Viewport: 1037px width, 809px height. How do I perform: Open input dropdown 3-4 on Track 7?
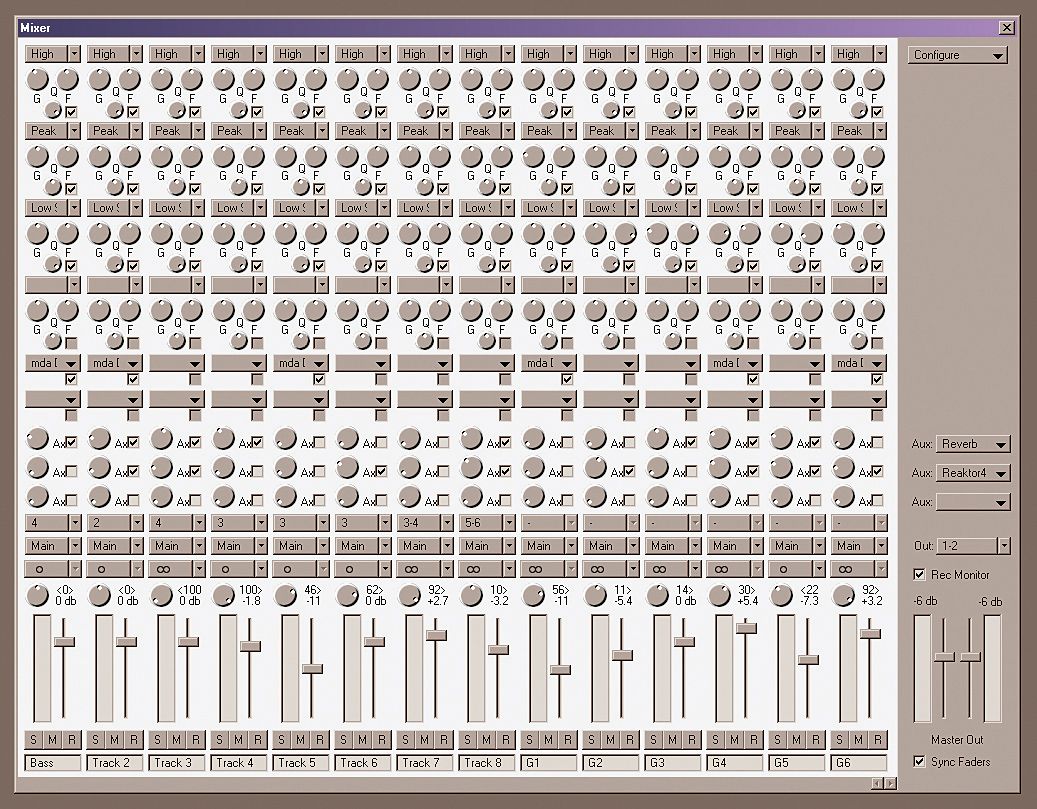tap(425, 523)
